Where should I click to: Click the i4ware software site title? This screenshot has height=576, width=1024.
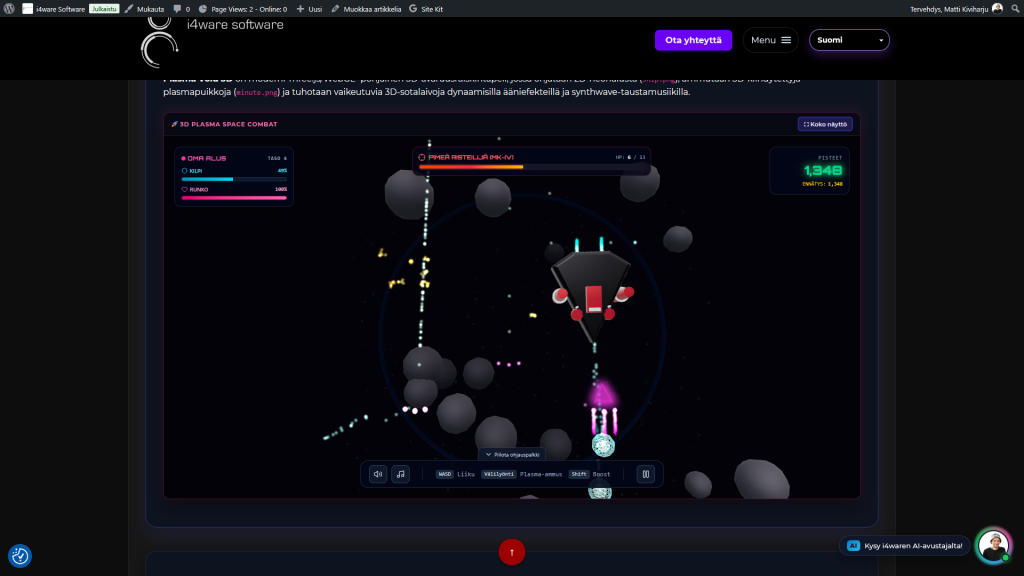point(235,25)
